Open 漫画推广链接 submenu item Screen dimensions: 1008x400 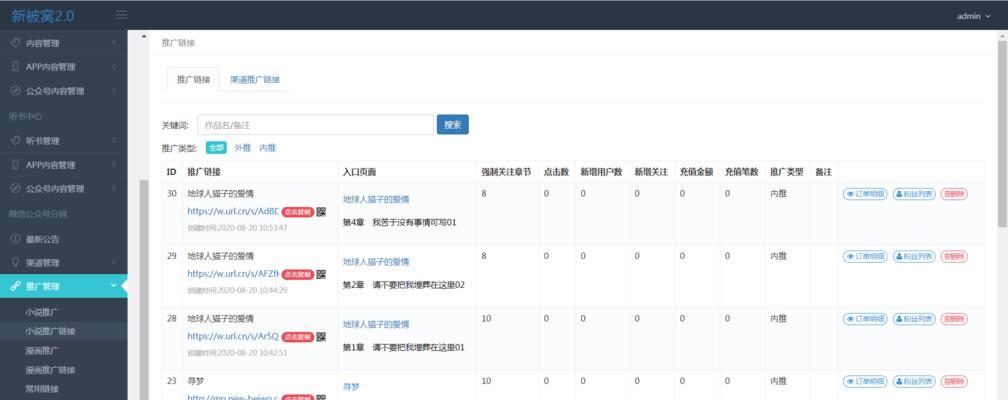click(x=50, y=370)
